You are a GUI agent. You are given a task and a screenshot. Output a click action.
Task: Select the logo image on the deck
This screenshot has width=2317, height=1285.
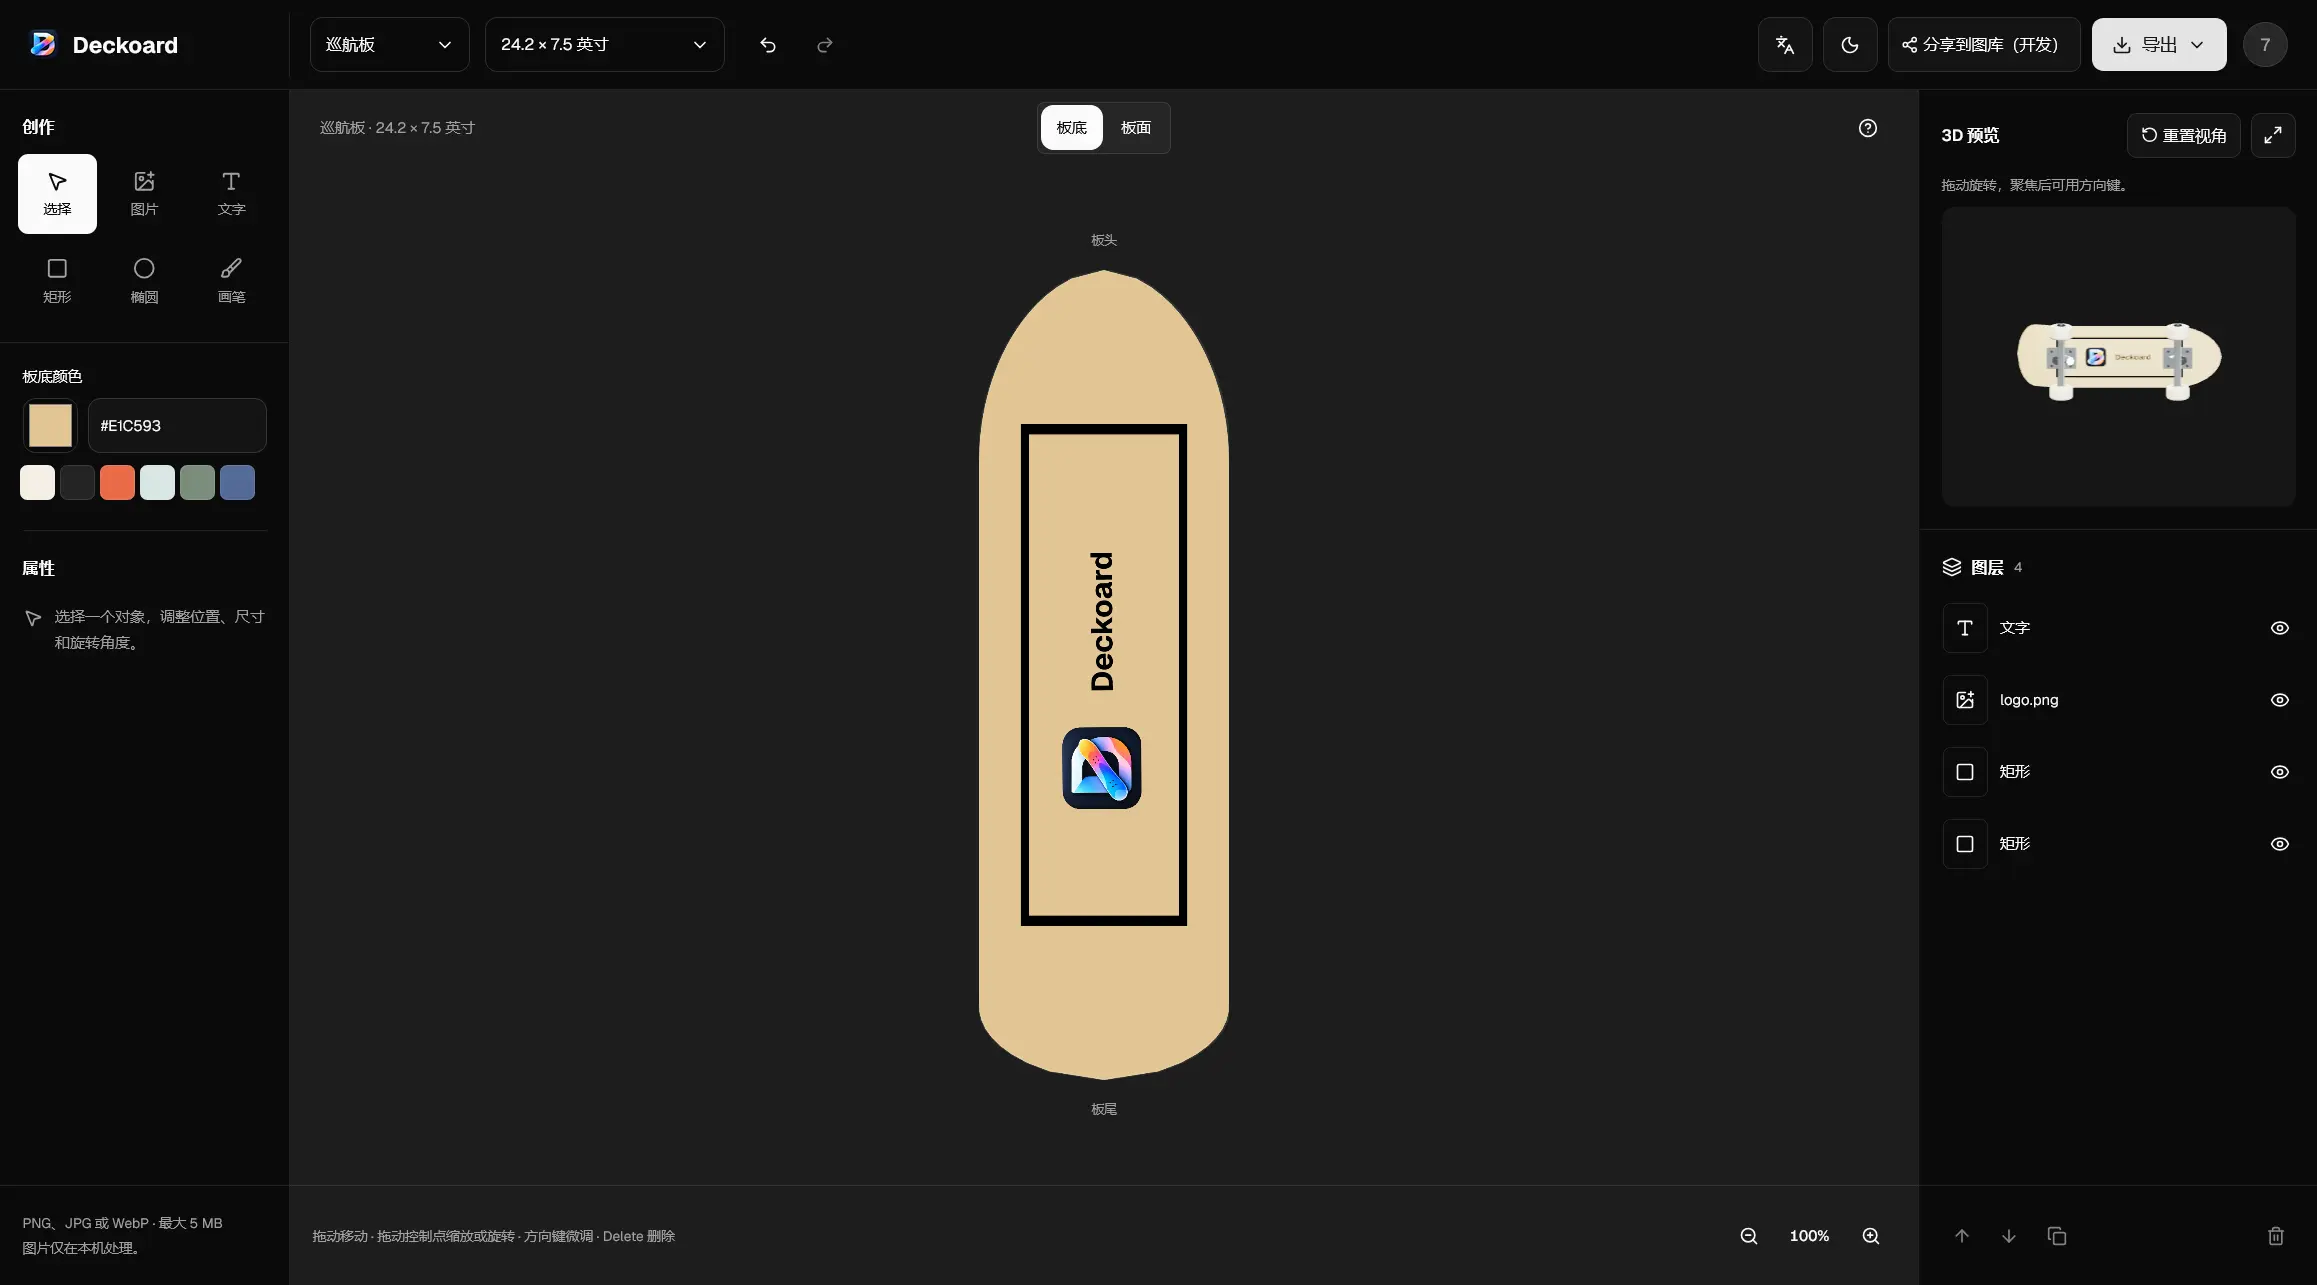pos(1102,768)
